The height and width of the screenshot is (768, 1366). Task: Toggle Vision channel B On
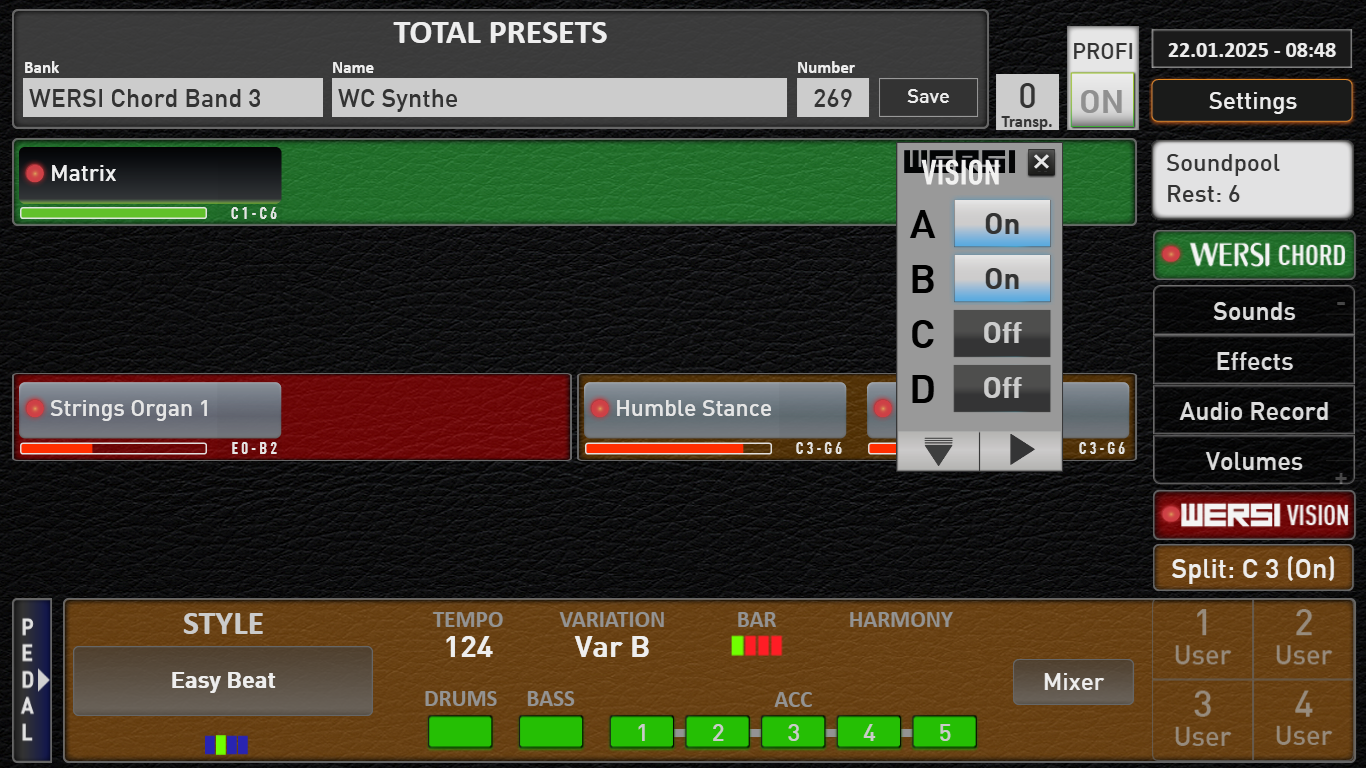tap(1002, 279)
